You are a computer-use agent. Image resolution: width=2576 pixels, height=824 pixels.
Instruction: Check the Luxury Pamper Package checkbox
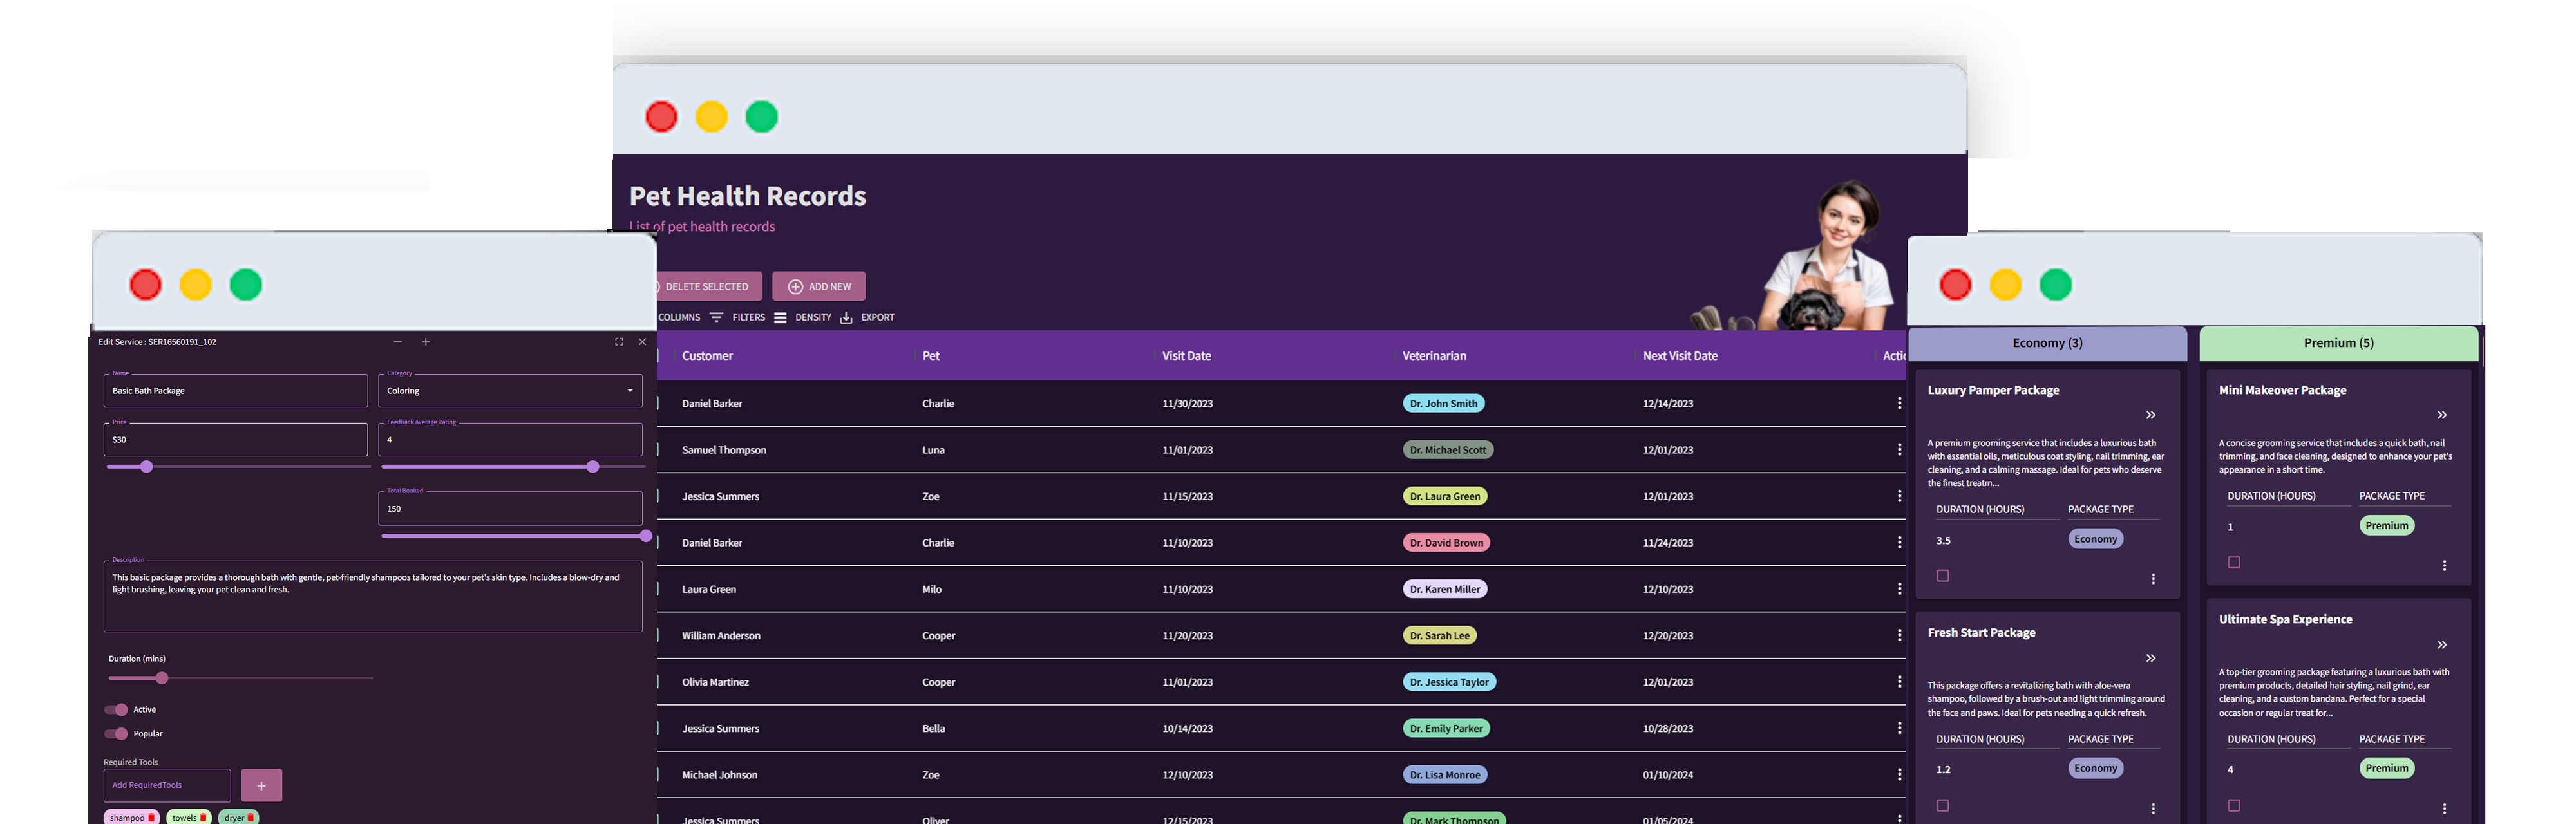click(1943, 576)
